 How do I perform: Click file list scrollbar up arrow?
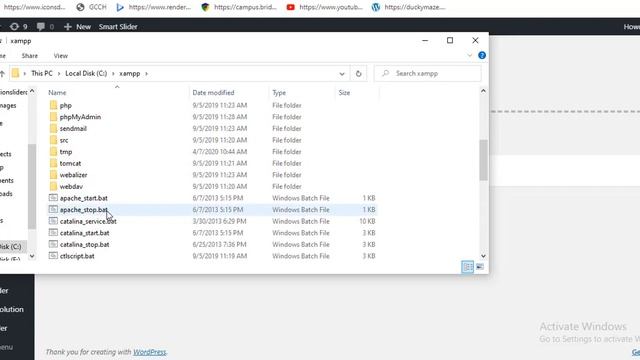(x=483, y=91)
